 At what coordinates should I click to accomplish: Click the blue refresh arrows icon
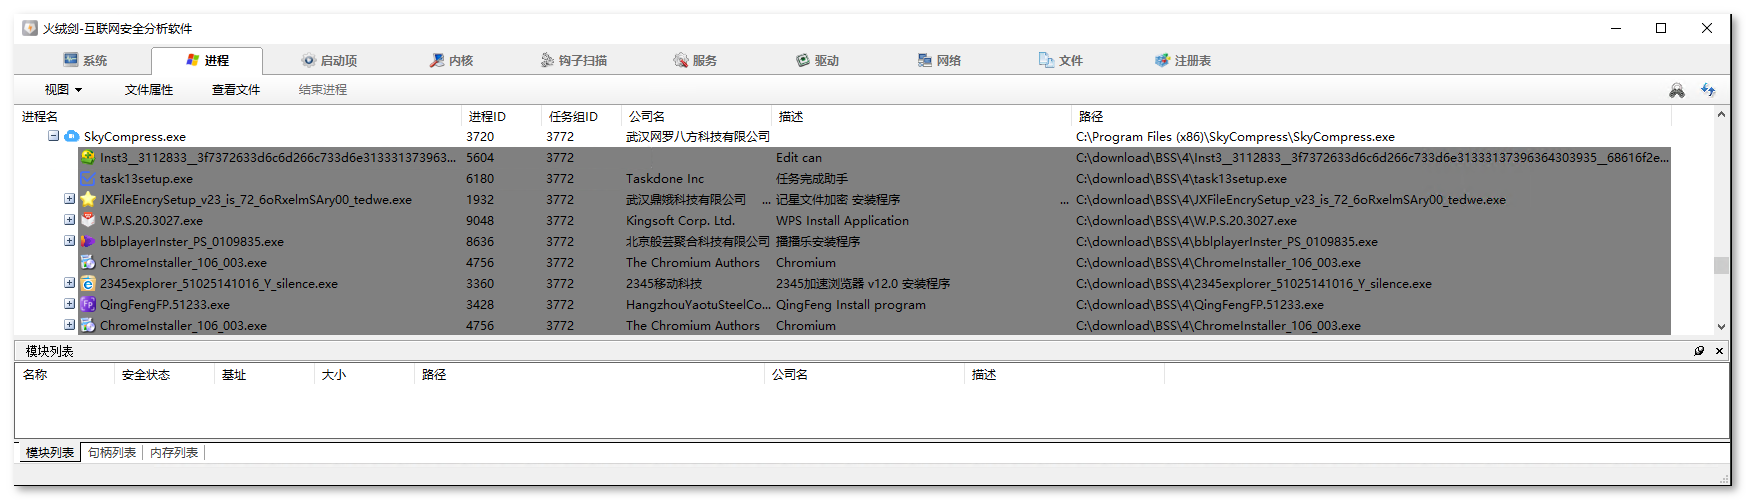1708,90
